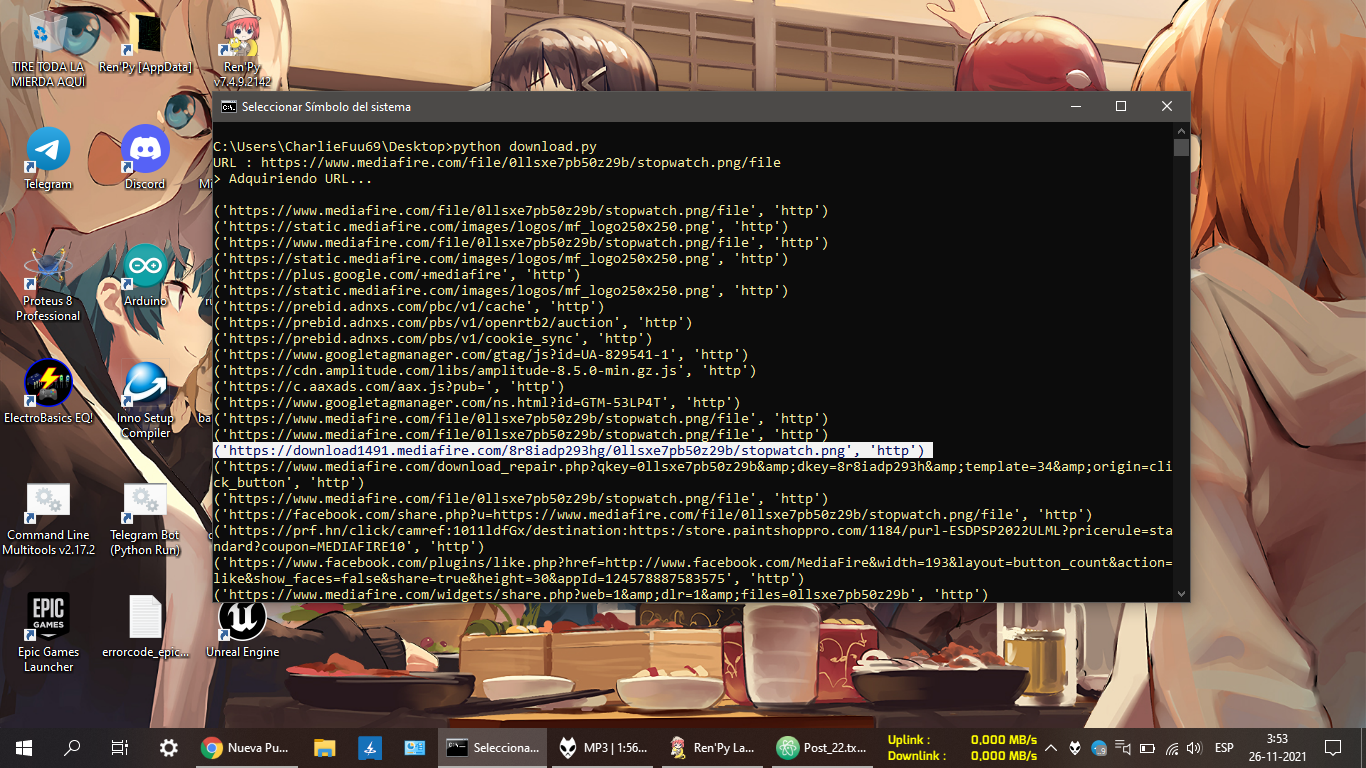Open the Discord desktop shortcut
The width and height of the screenshot is (1366, 768).
pyautogui.click(x=145, y=150)
